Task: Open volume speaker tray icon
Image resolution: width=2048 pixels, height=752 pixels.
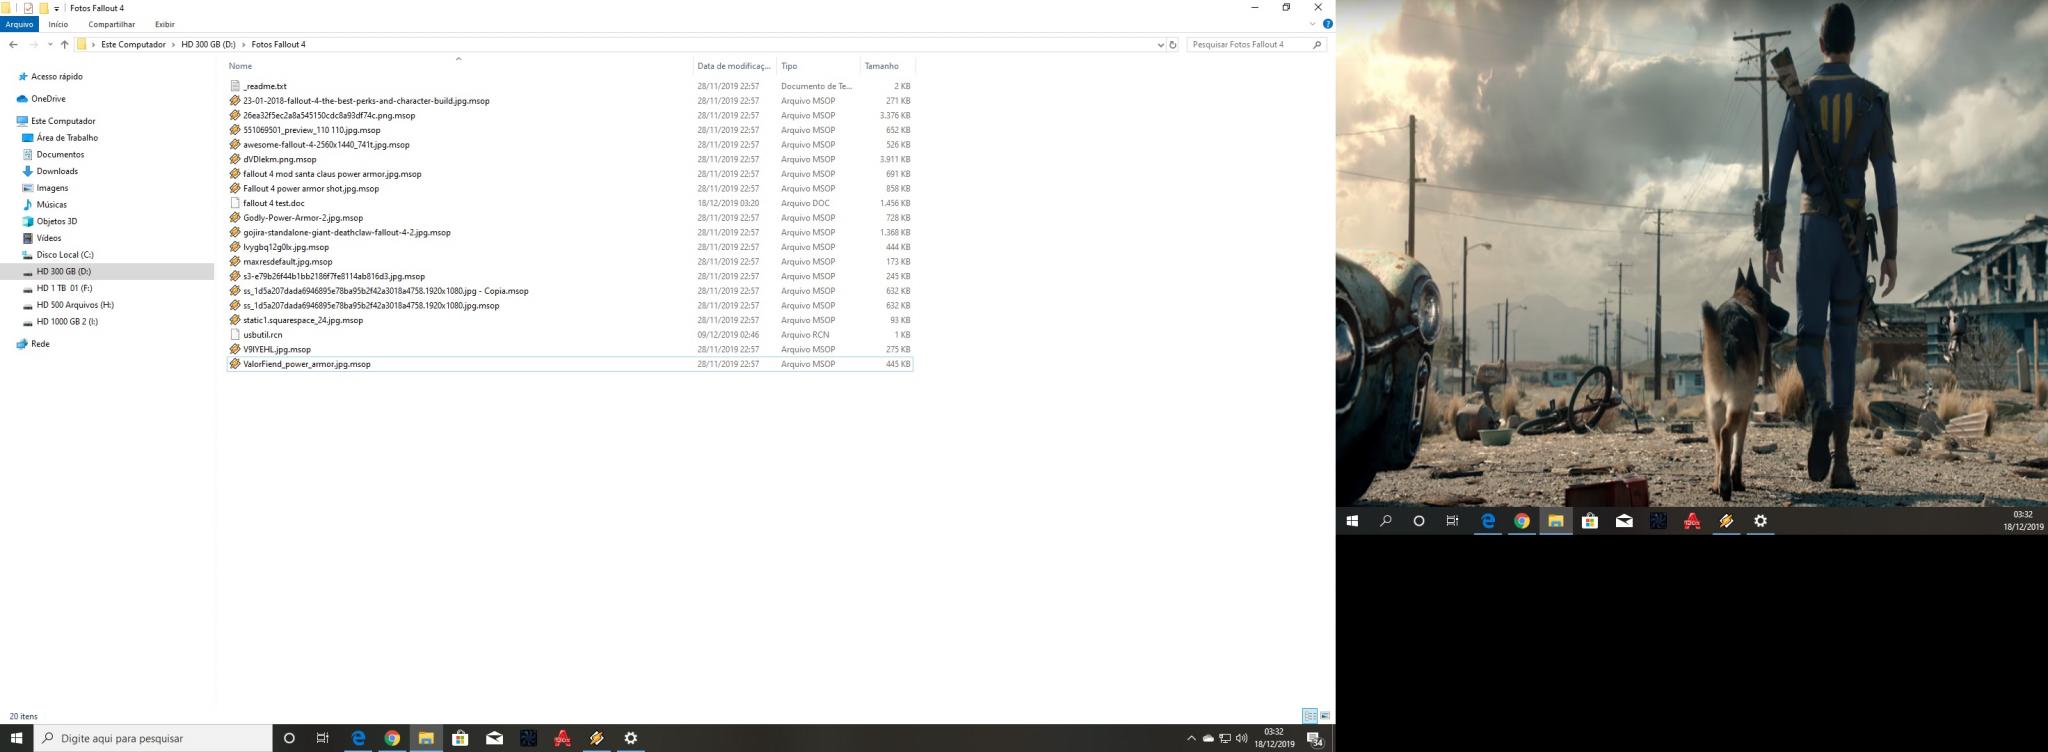Action: (1242, 738)
